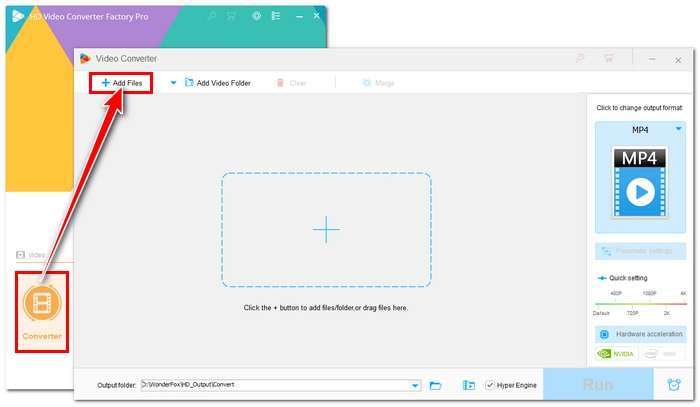Click the key icon in HD Video Converter Factory Pro
The width and height of the screenshot is (700, 407).
click(212, 16)
